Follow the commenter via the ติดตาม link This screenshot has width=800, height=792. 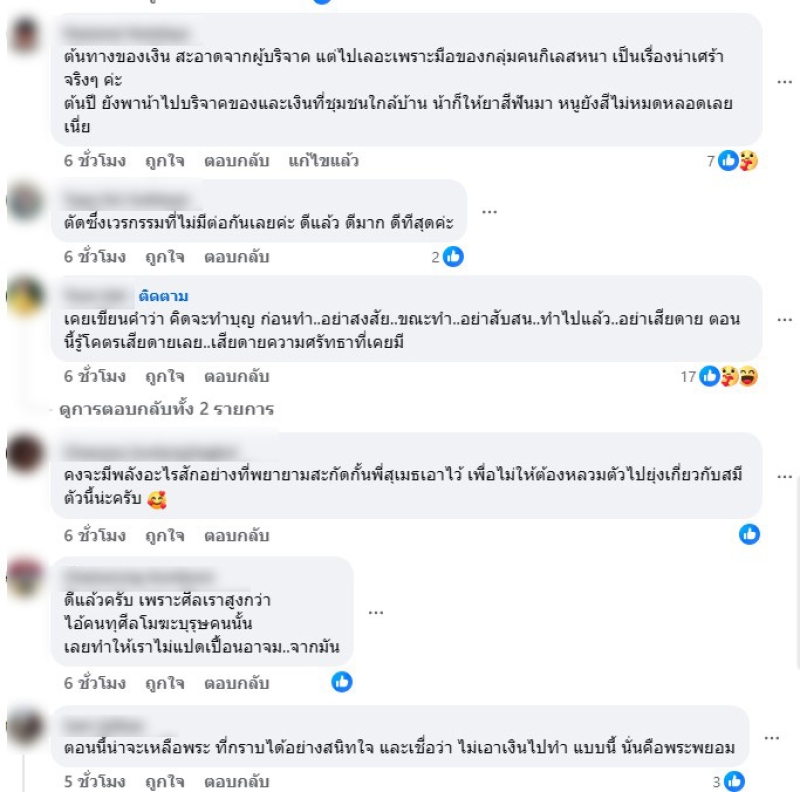pyautogui.click(x=163, y=296)
